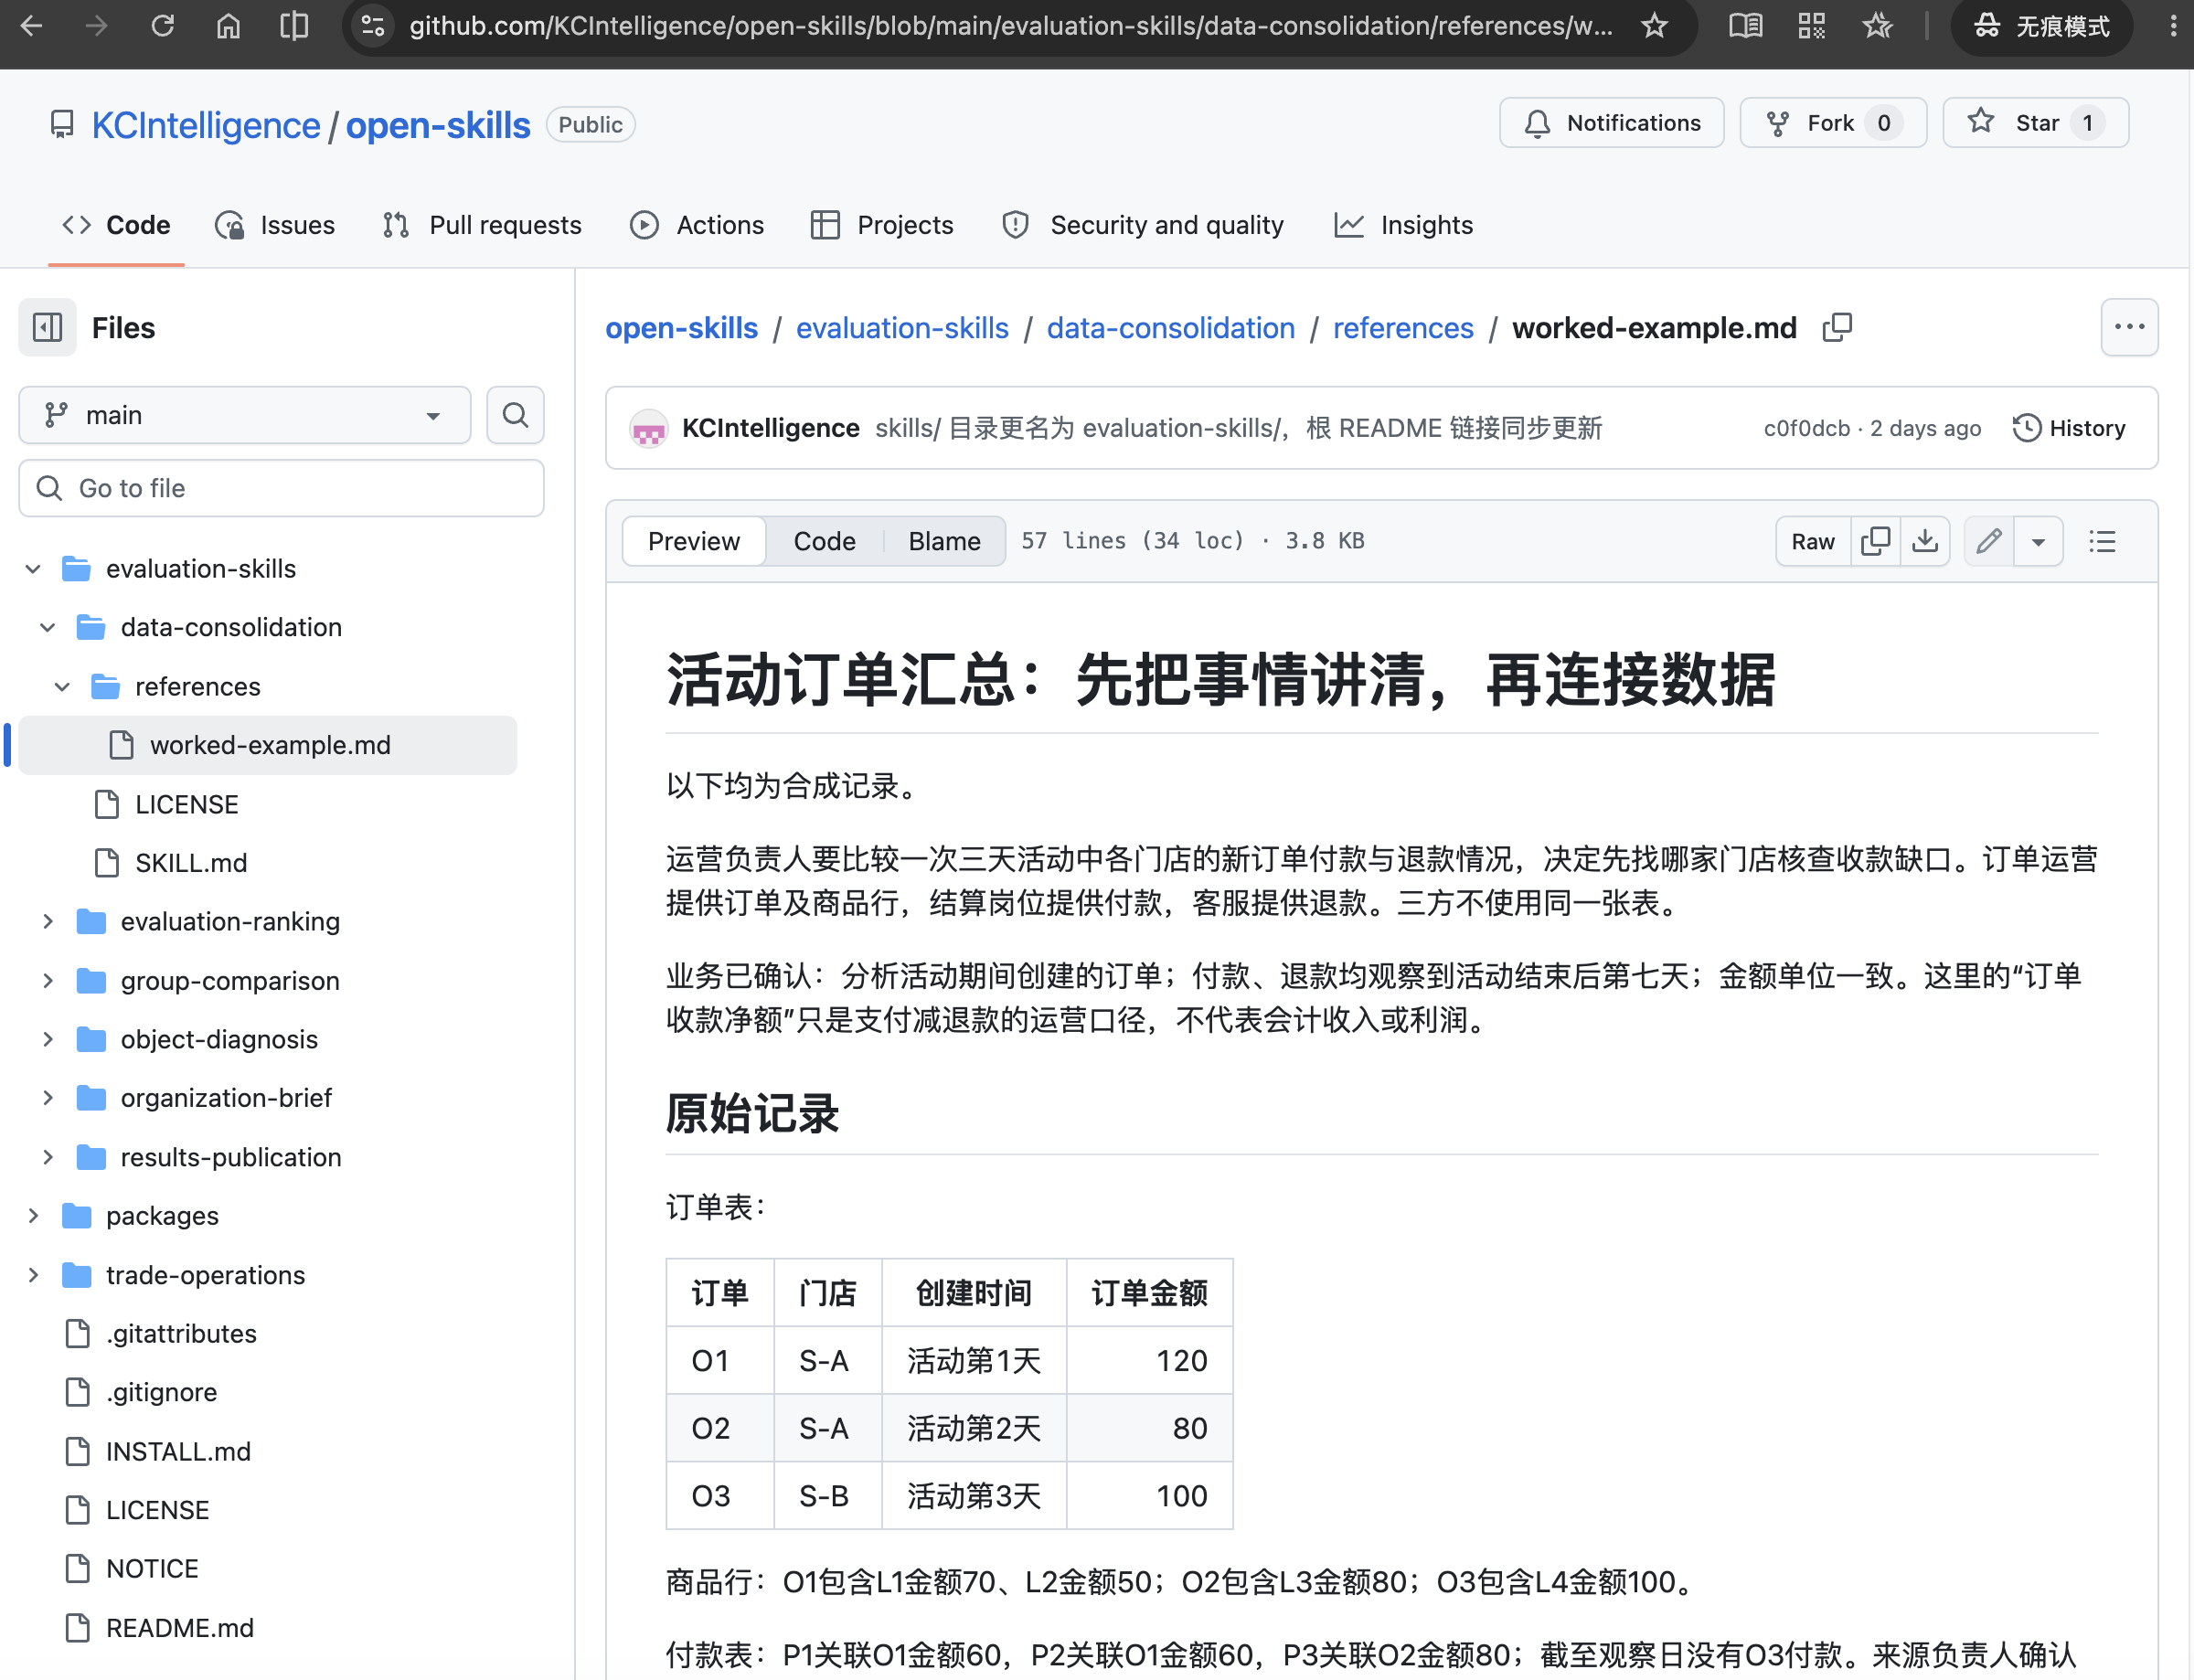This screenshot has height=1680, width=2194.
Task: Click the Notifications button
Action: (x=1612, y=123)
